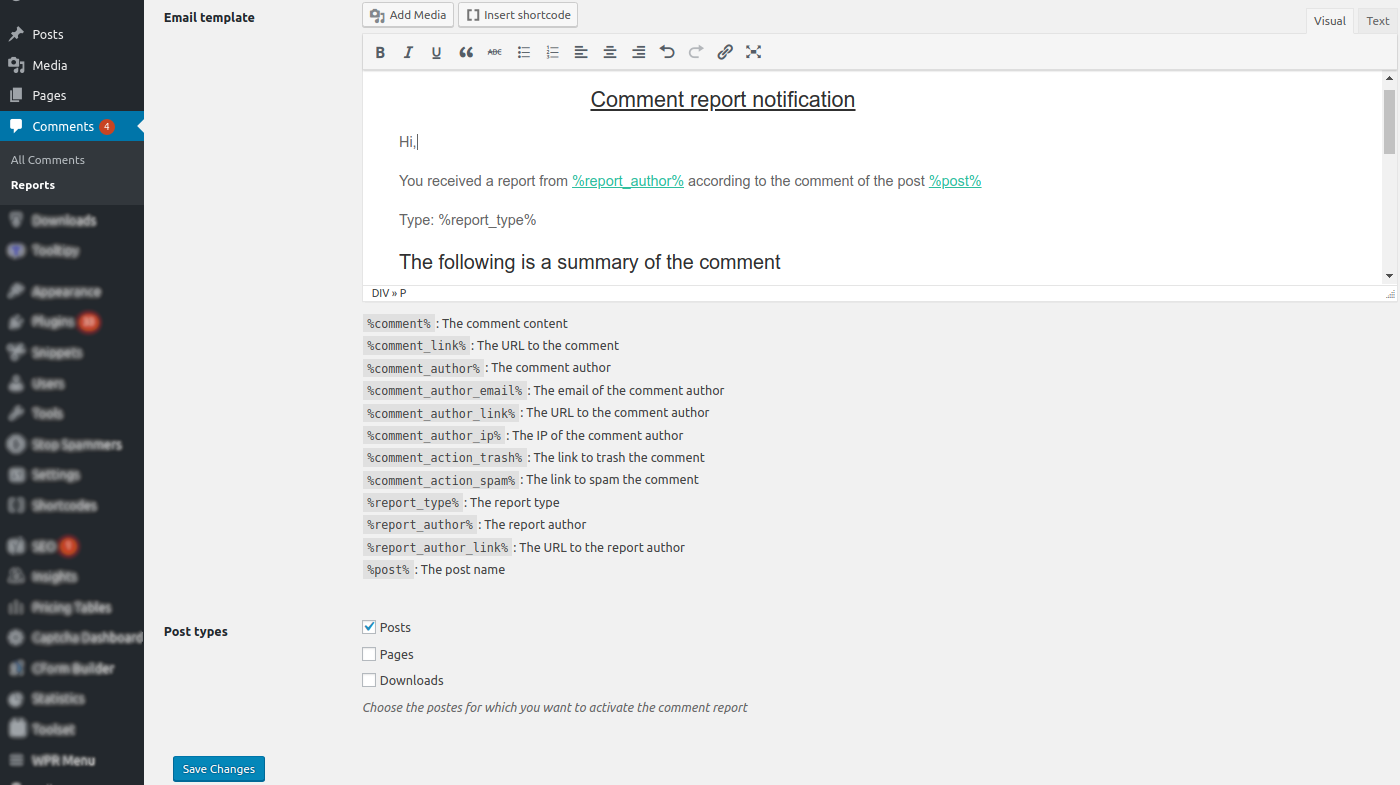The height and width of the screenshot is (785, 1400).
Task: Click the %comment_author_link% placeholder code
Action: [441, 413]
